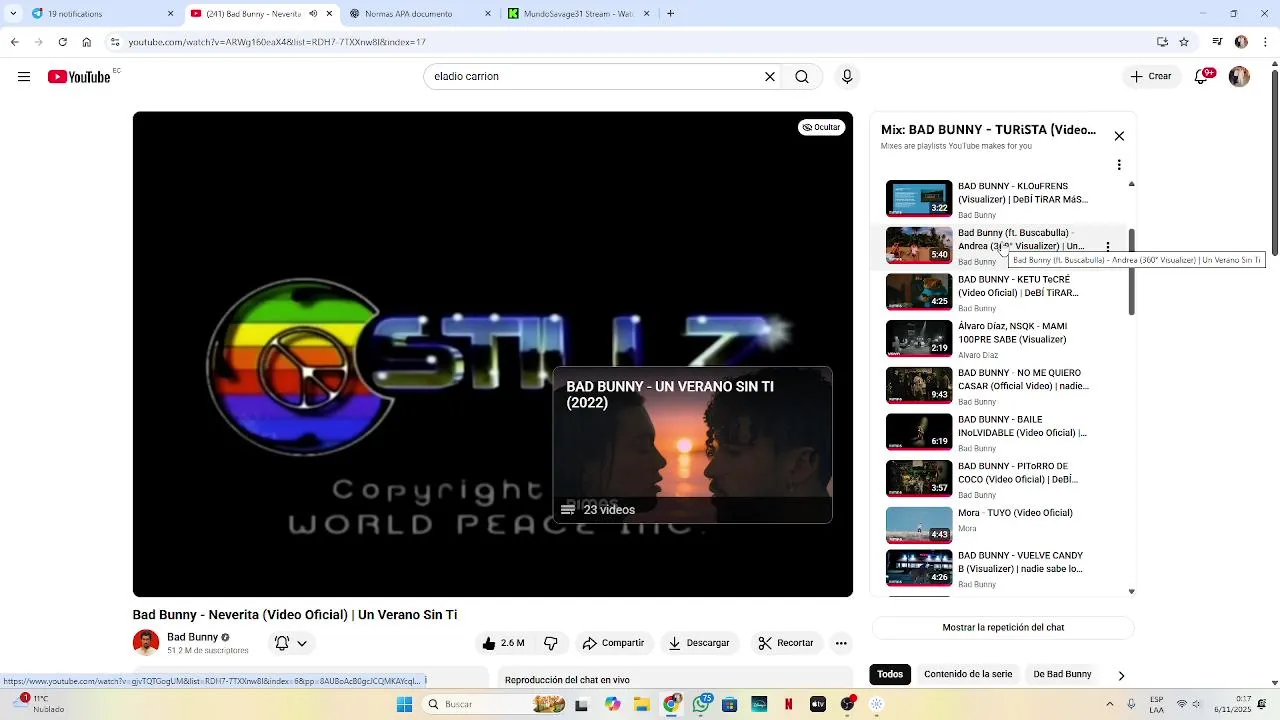Open the Windows Start menu
The height and width of the screenshot is (720, 1280).
[404, 704]
